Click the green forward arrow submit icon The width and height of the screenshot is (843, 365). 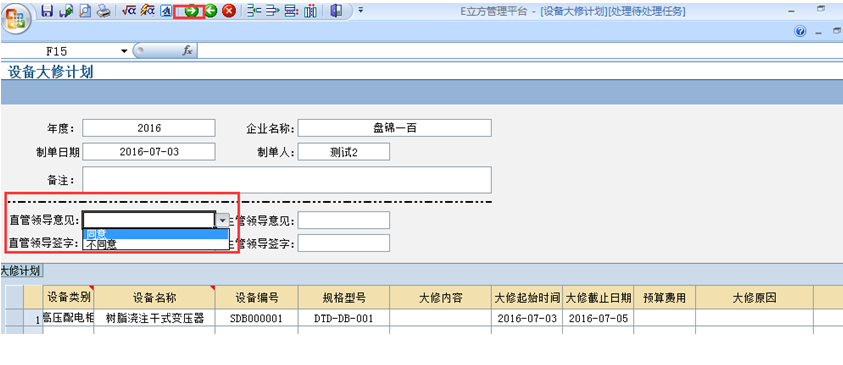click(x=192, y=11)
